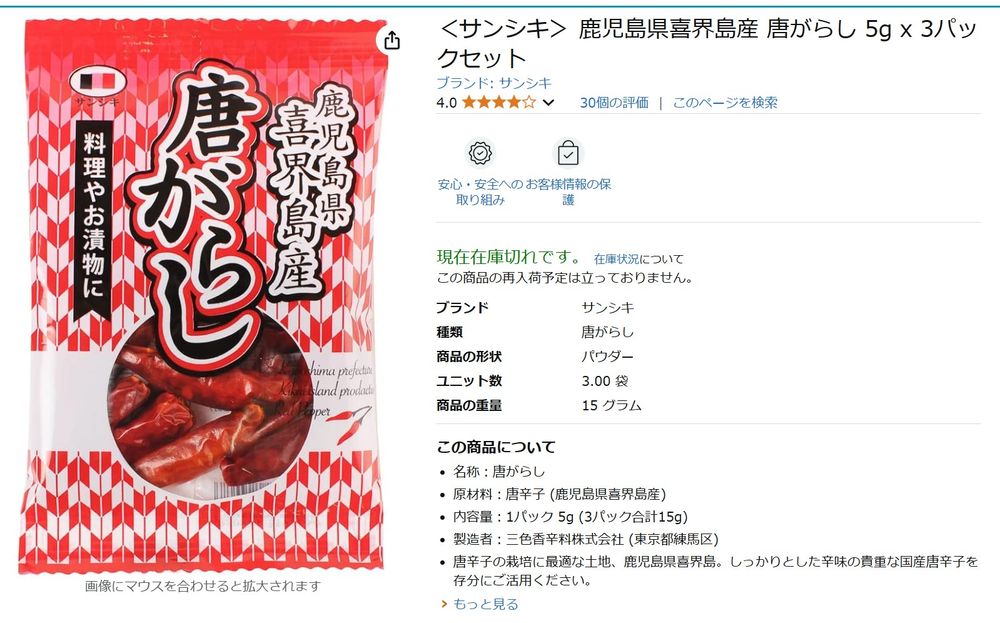The image size is (1000, 623).
Task: Click the orange star rating icons
Action: coord(499,102)
